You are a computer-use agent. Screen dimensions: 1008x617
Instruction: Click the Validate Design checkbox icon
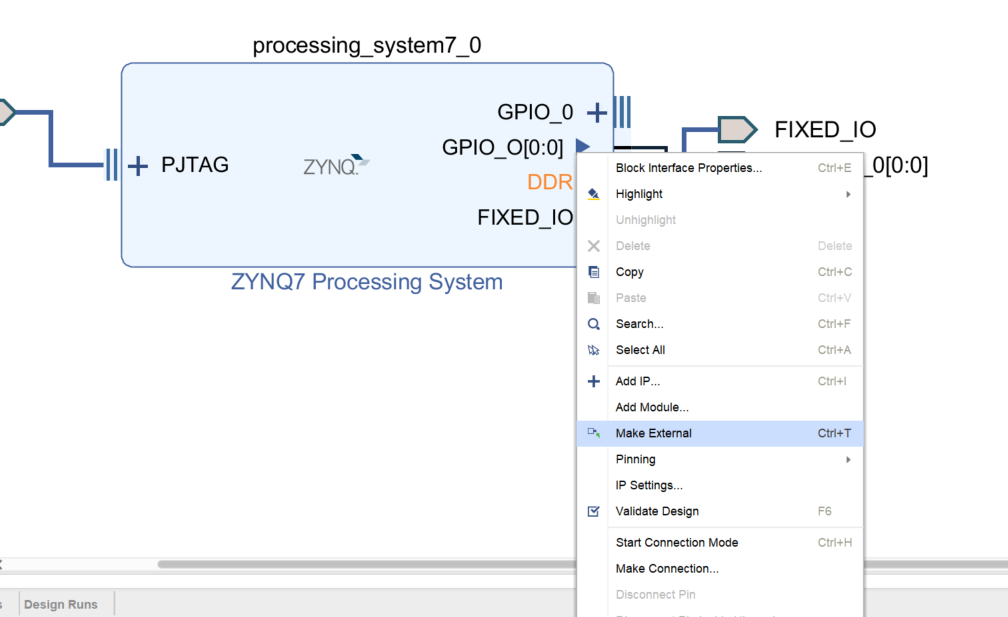594,511
